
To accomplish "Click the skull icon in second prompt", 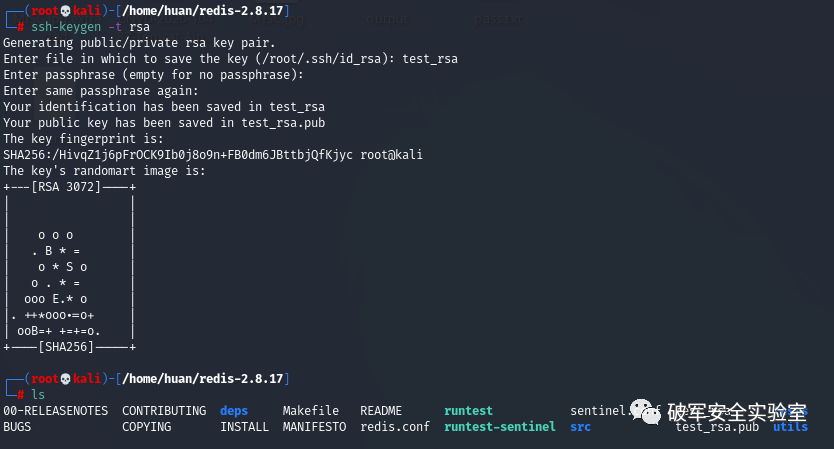I will 65,379.
